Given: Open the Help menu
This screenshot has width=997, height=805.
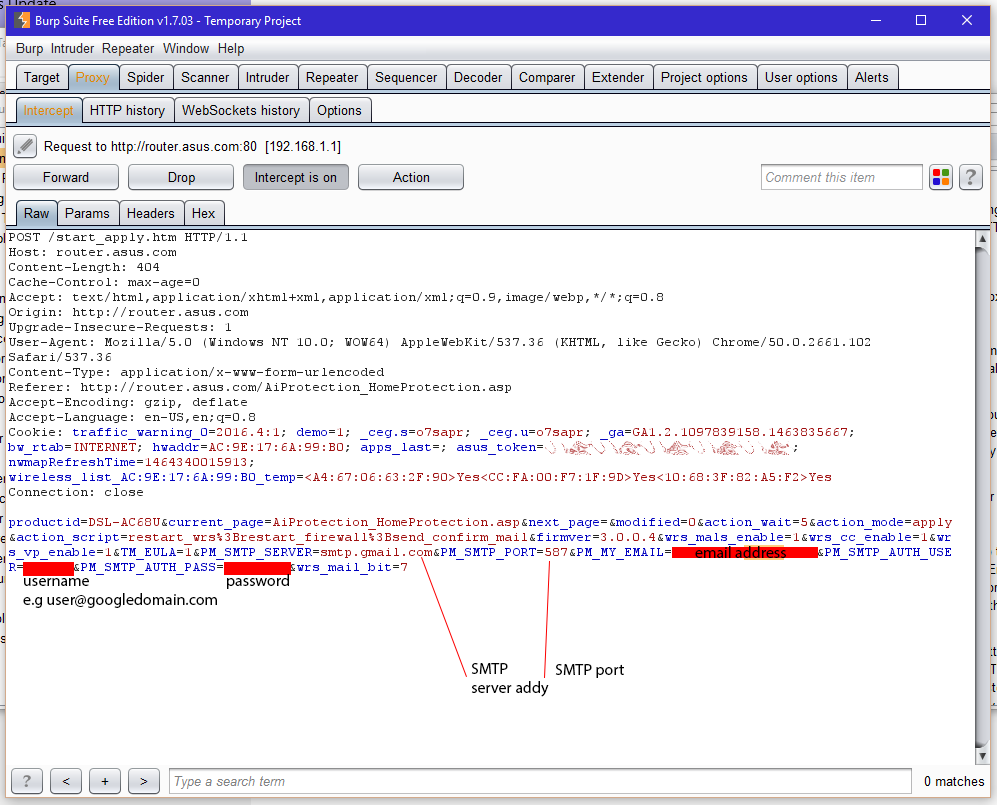Looking at the screenshot, I should pyautogui.click(x=231, y=48).
